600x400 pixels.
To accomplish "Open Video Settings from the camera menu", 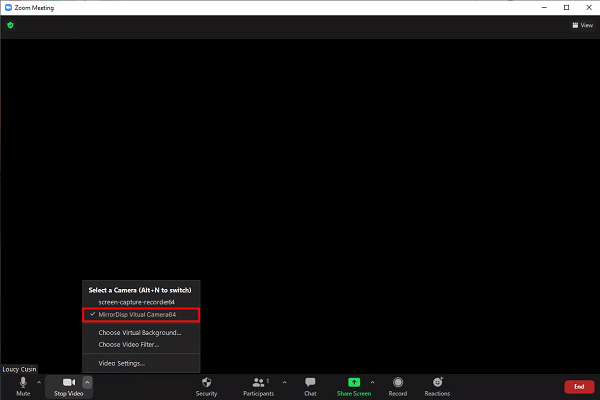I will [x=121, y=362].
